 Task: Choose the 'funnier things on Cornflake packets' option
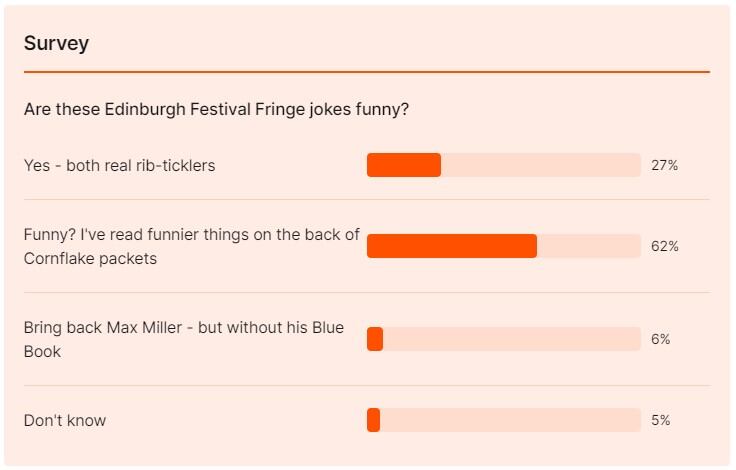tap(191, 246)
